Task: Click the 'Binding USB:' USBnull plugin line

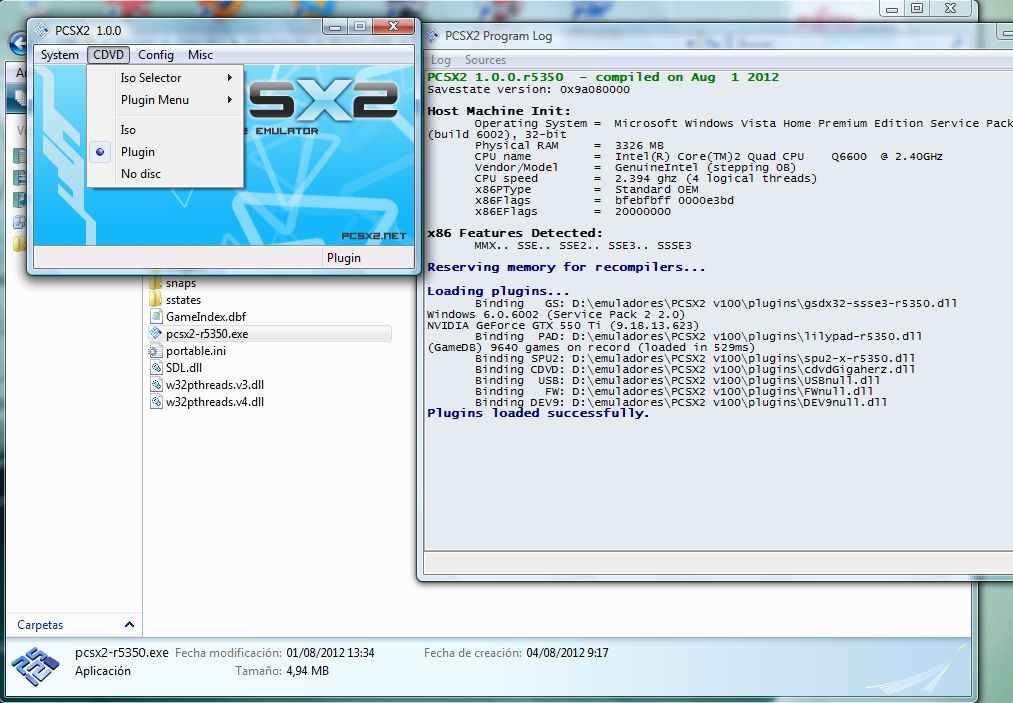Action: point(678,380)
